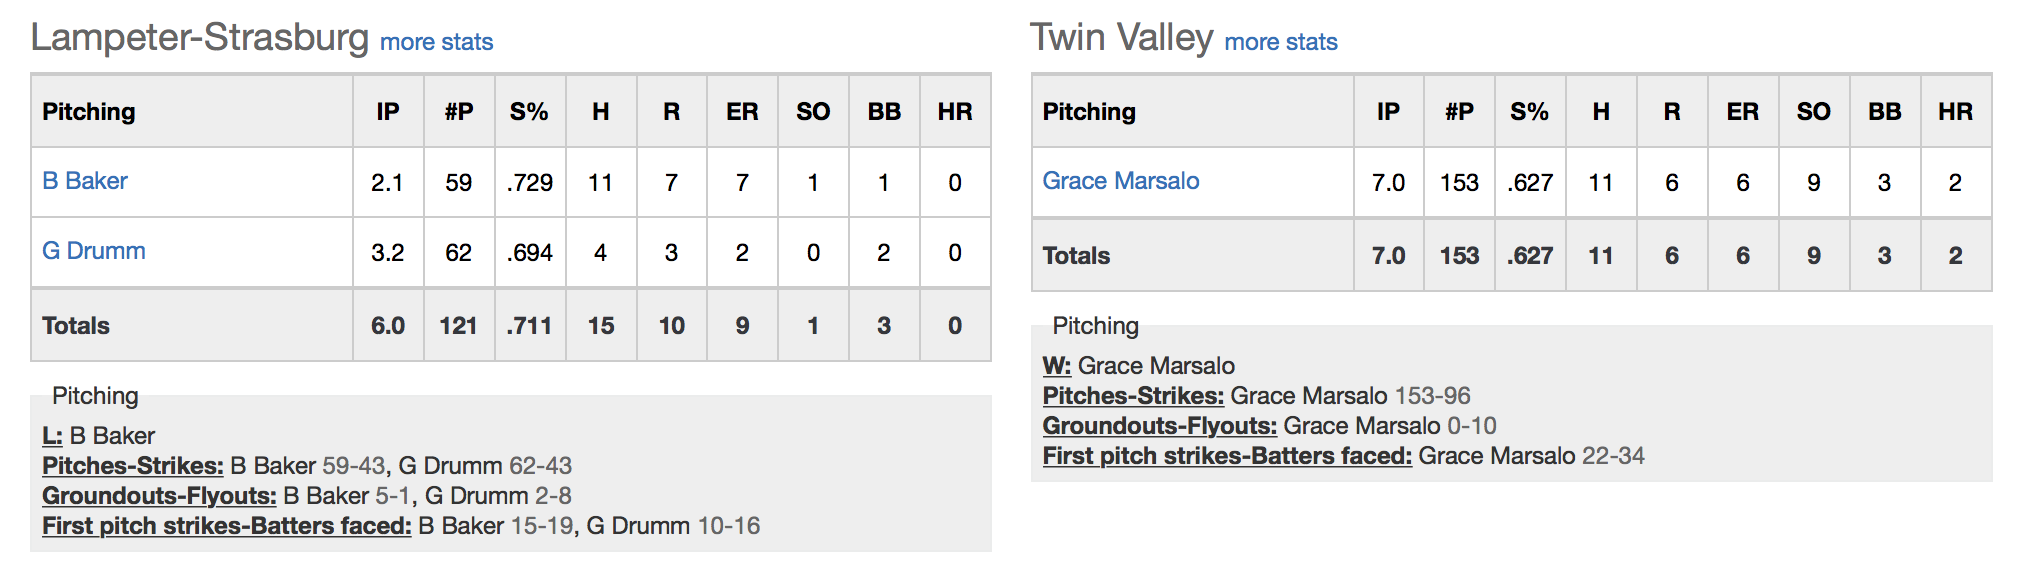Click Lampeter-Strasburg team heading

tap(200, 38)
